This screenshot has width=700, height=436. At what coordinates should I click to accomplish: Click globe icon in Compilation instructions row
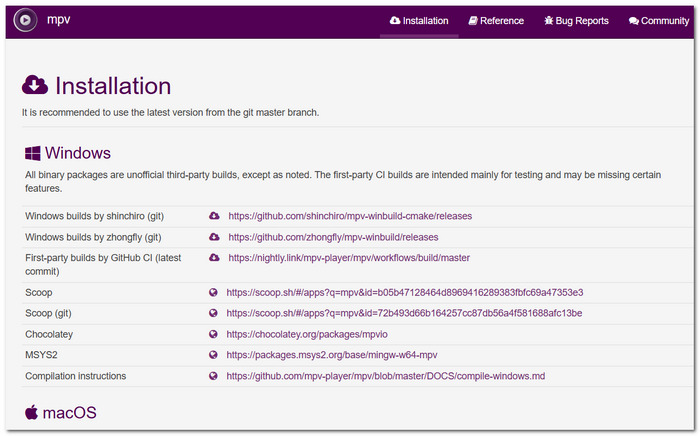coord(213,376)
